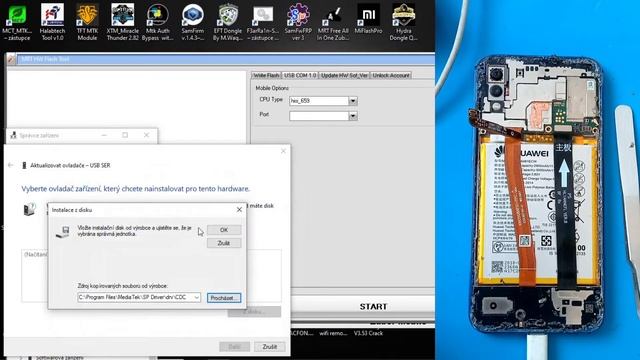
Task: Launch the MiFlashPro shortcut
Action: click(x=368, y=20)
